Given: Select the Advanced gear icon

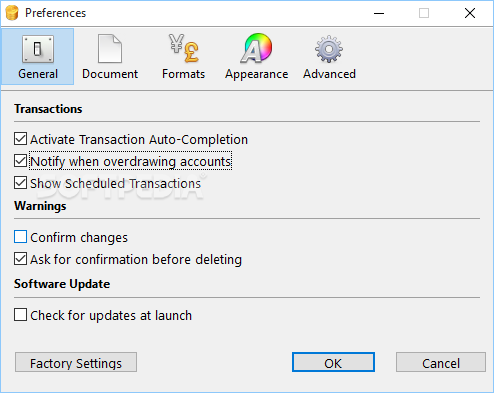Looking at the screenshot, I should tap(329, 49).
